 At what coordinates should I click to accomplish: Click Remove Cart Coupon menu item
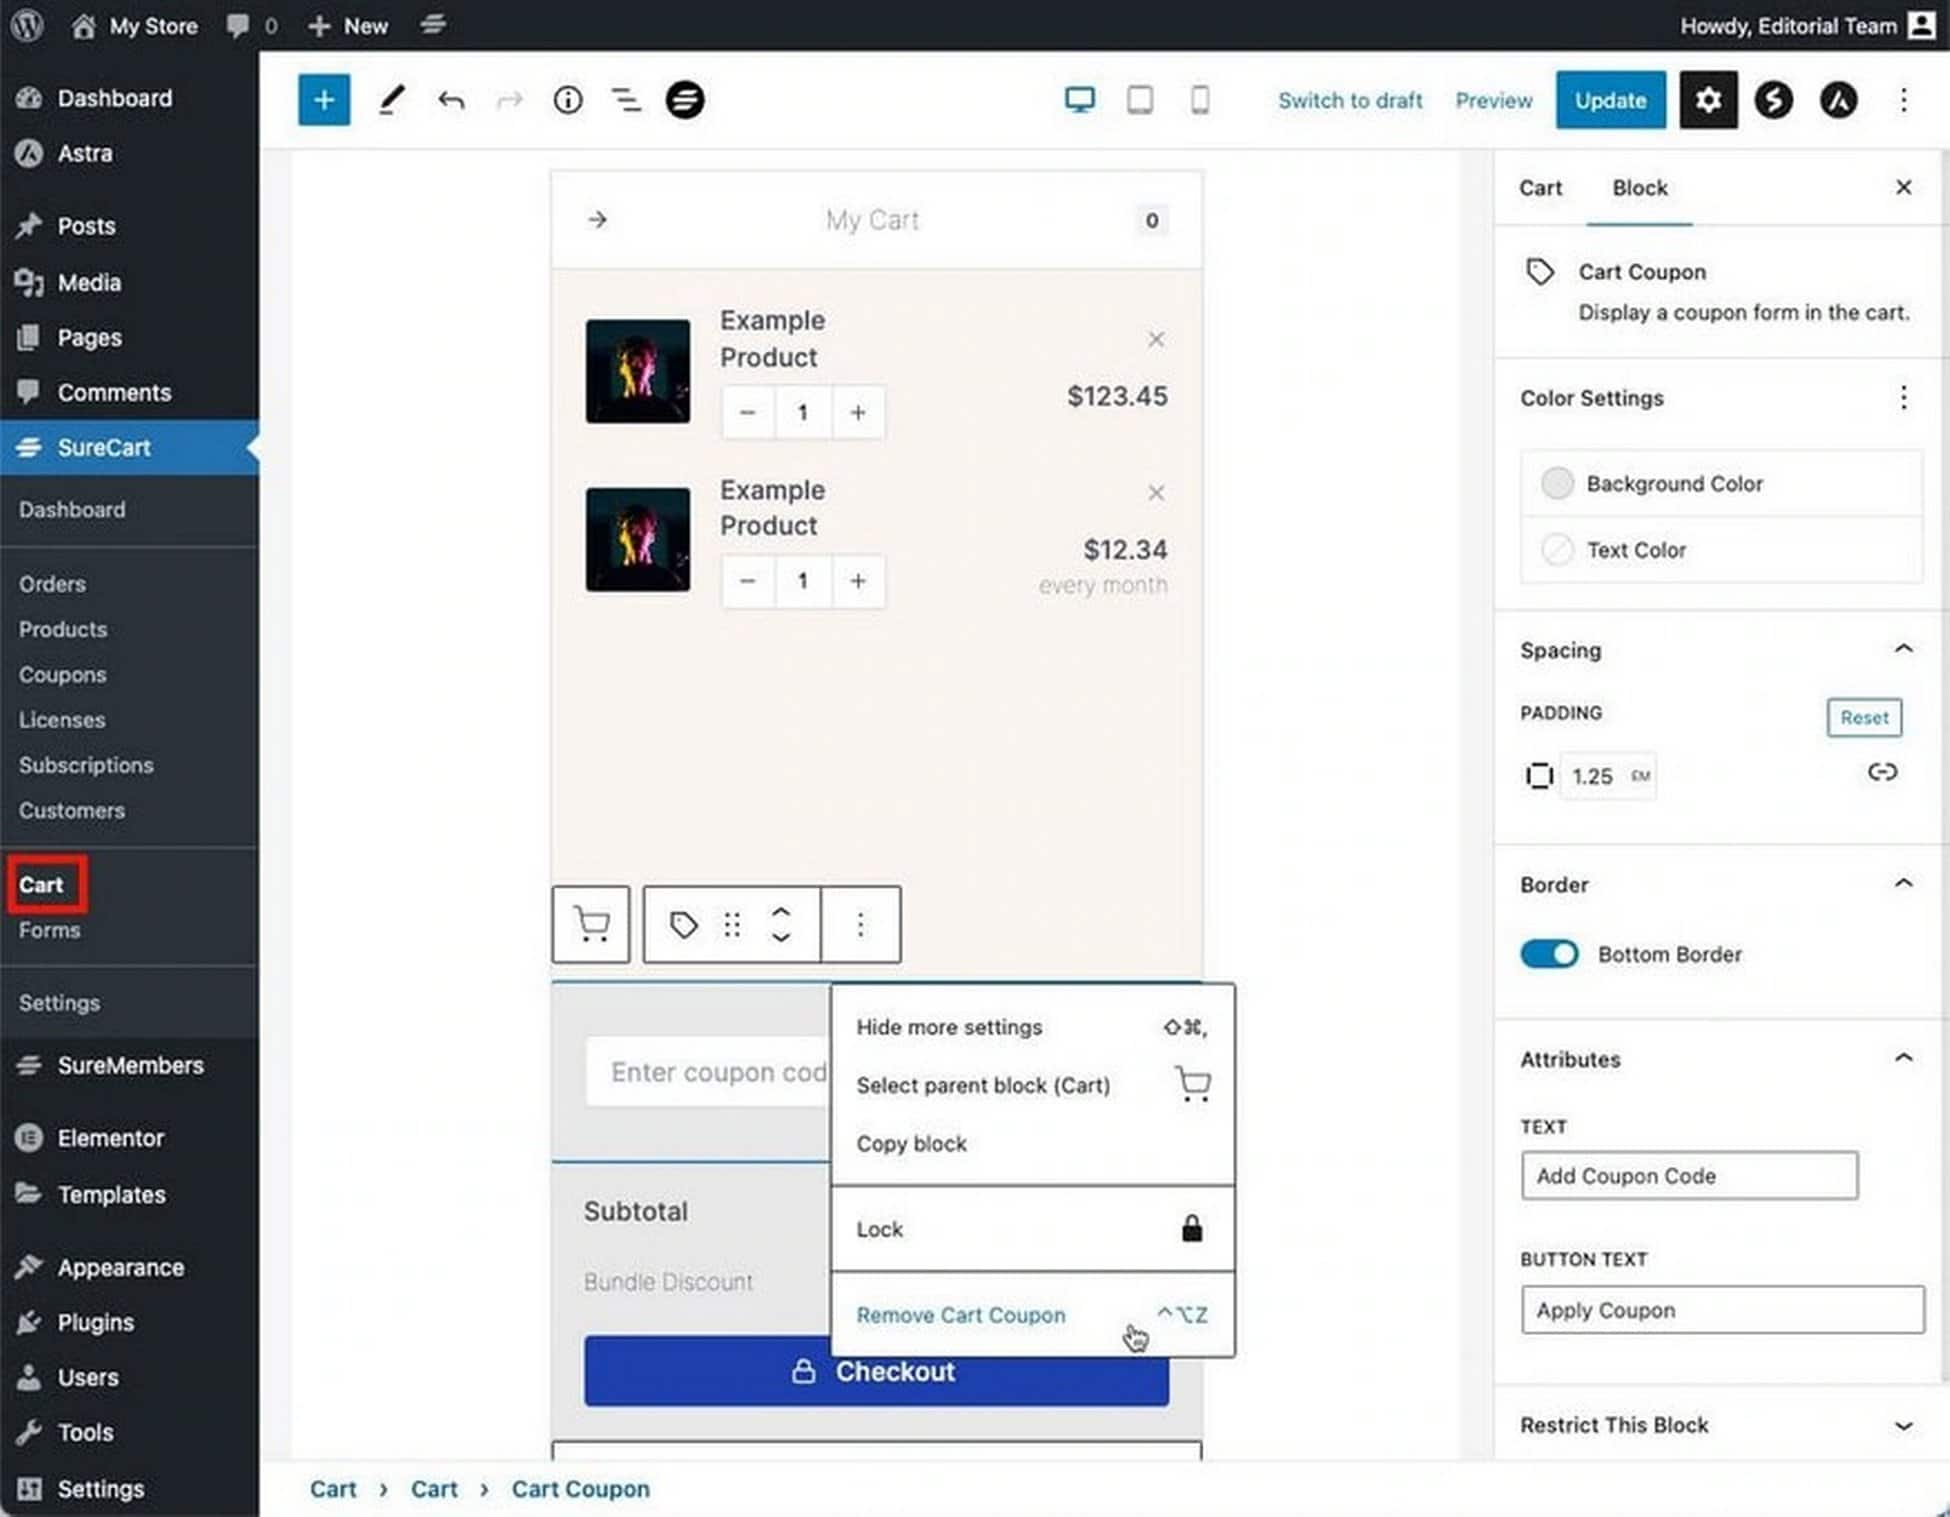pos(960,1315)
